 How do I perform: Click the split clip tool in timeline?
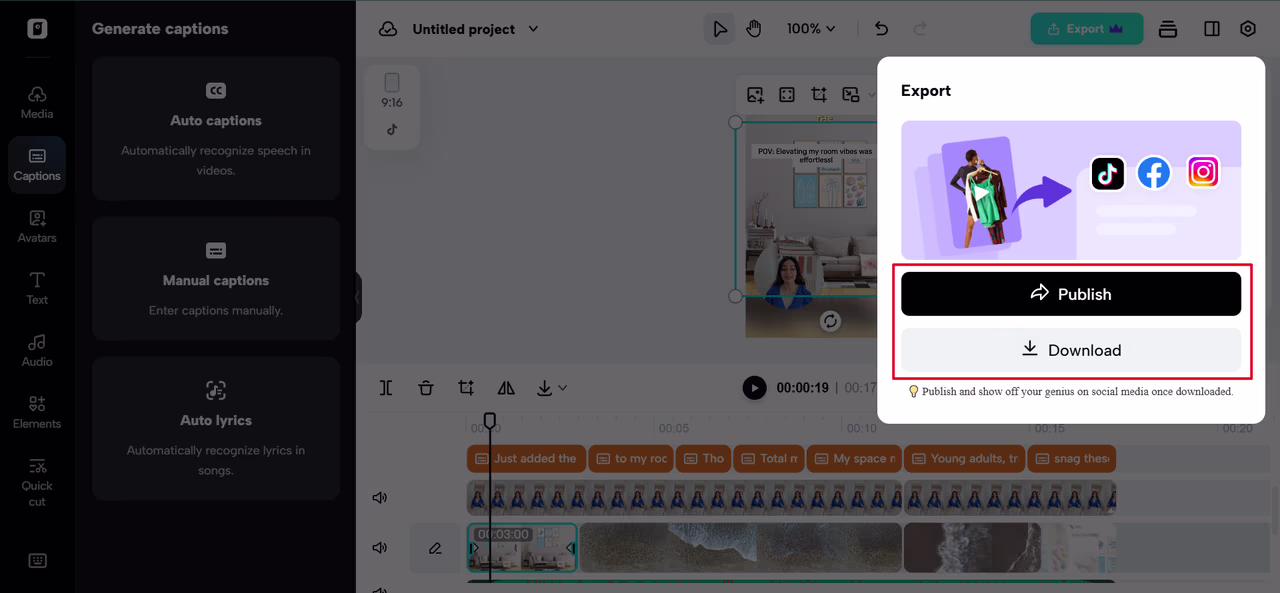(x=386, y=388)
